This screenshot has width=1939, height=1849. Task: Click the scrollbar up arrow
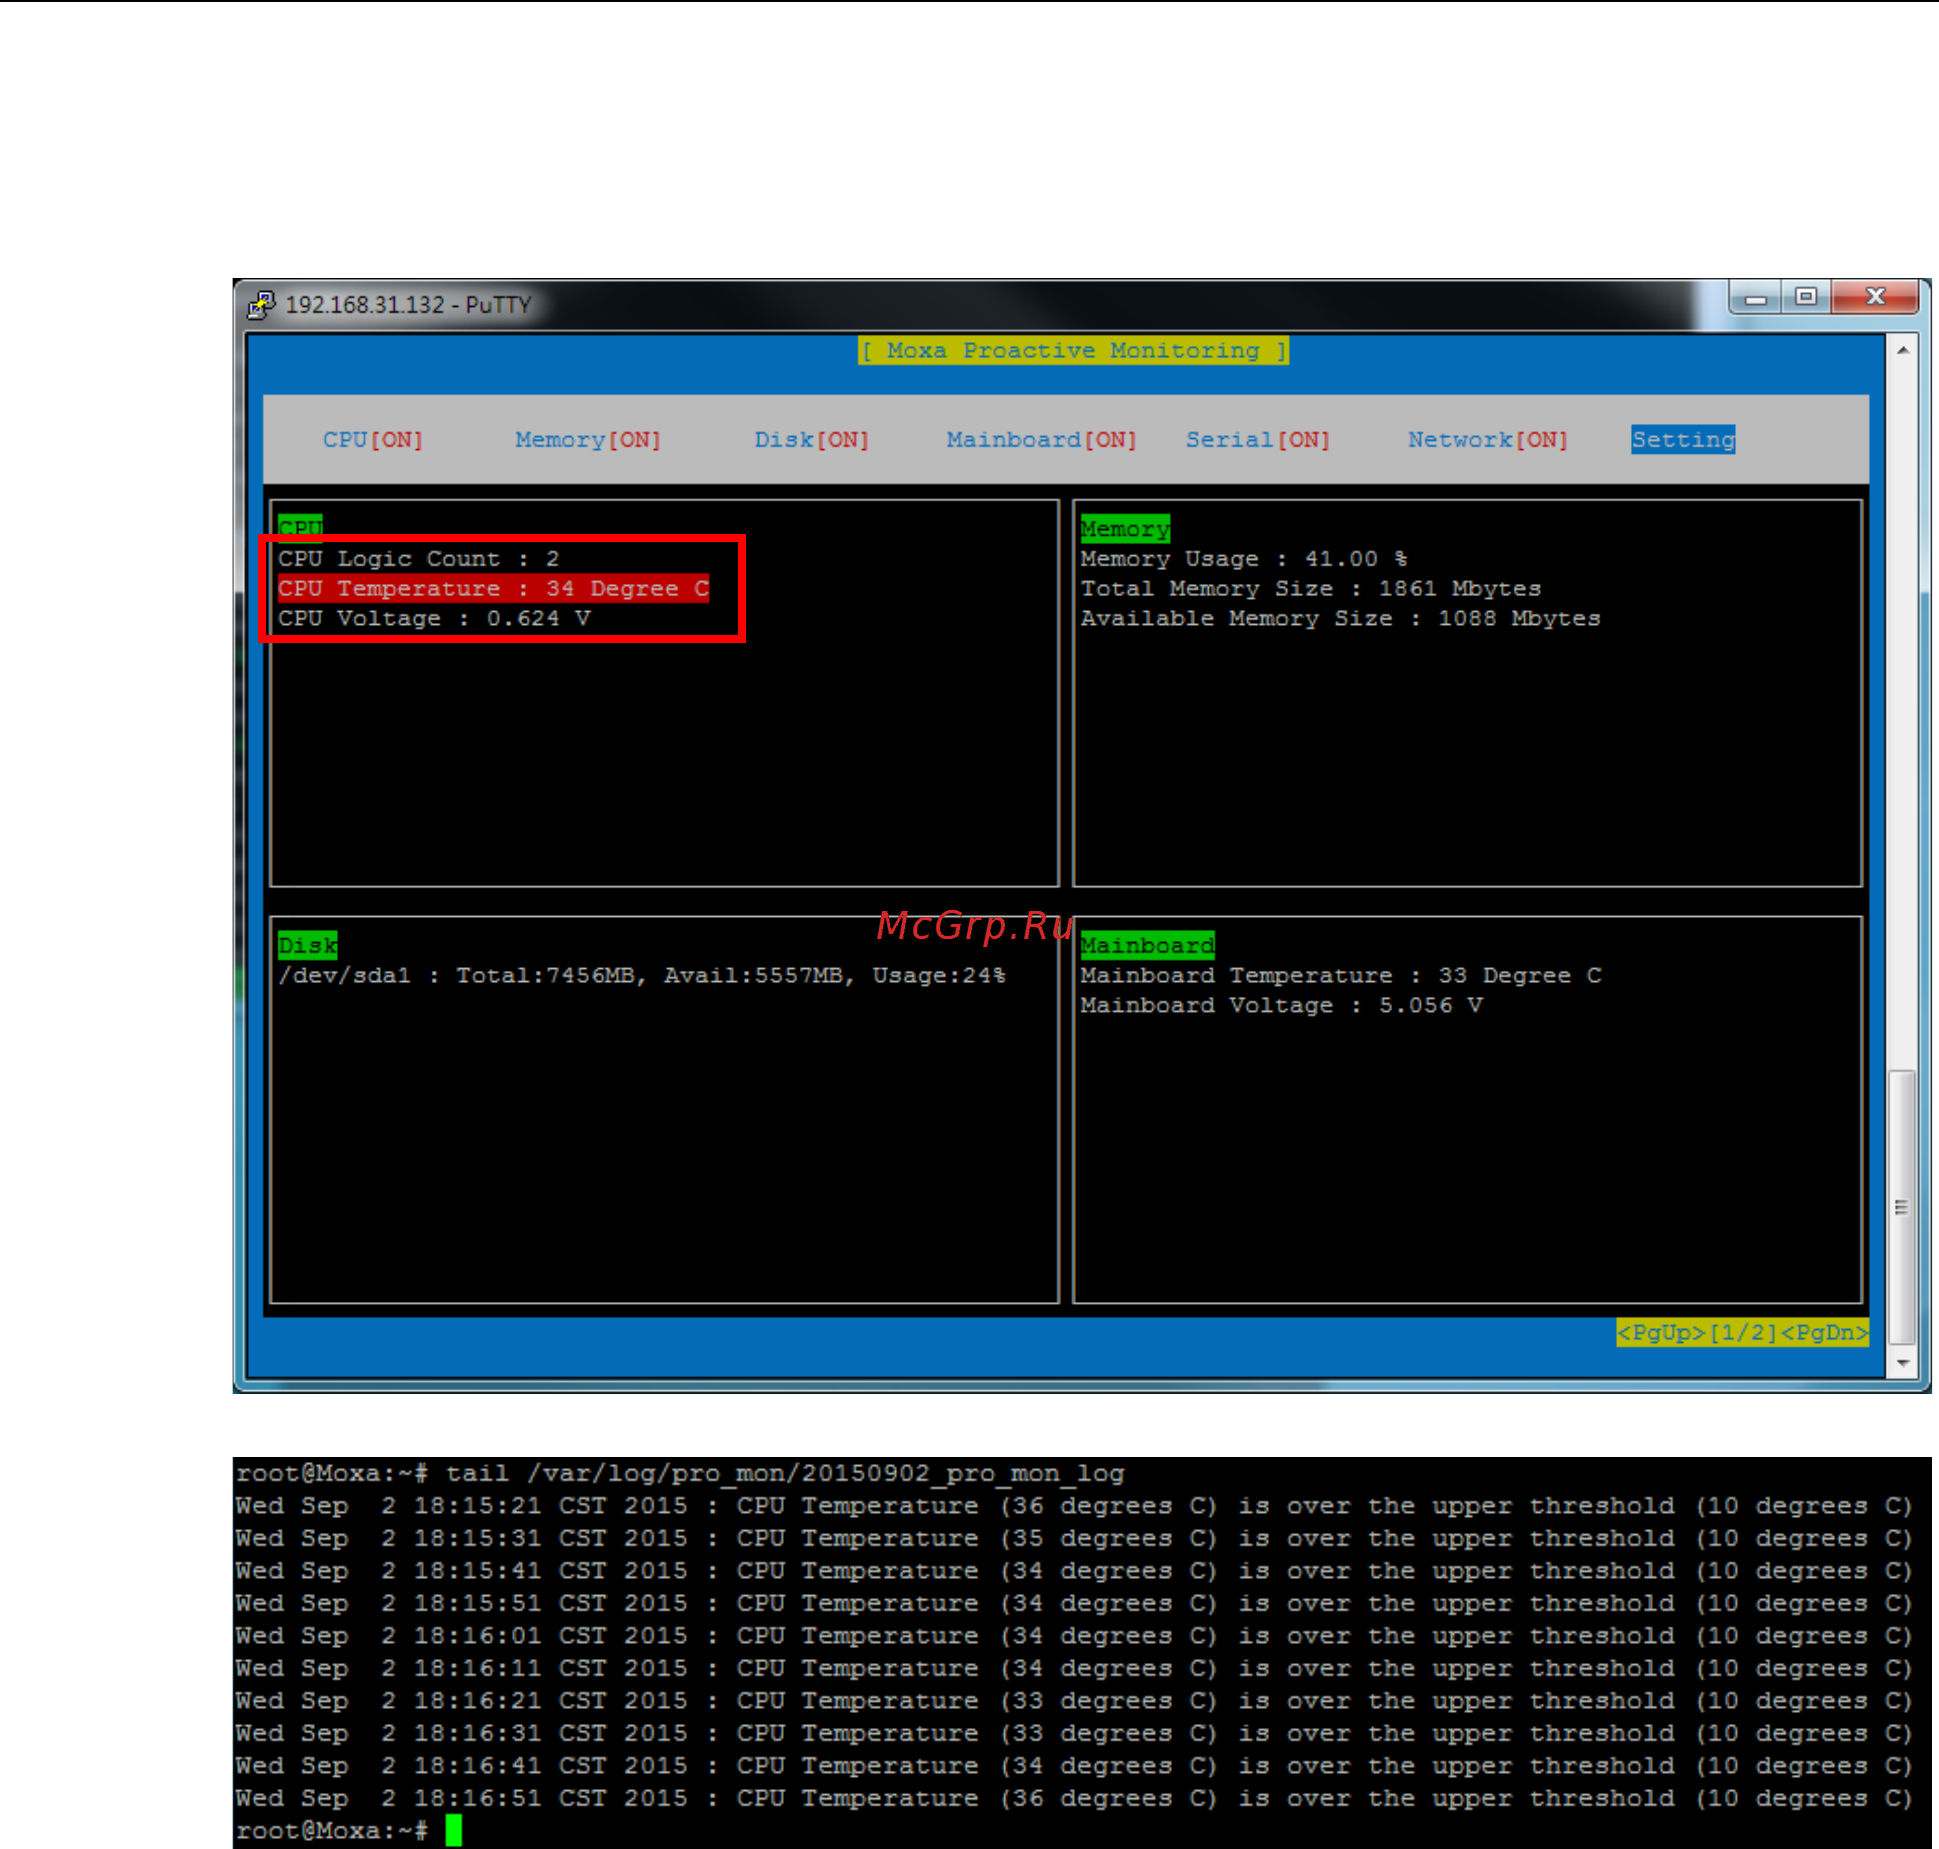coord(1902,351)
